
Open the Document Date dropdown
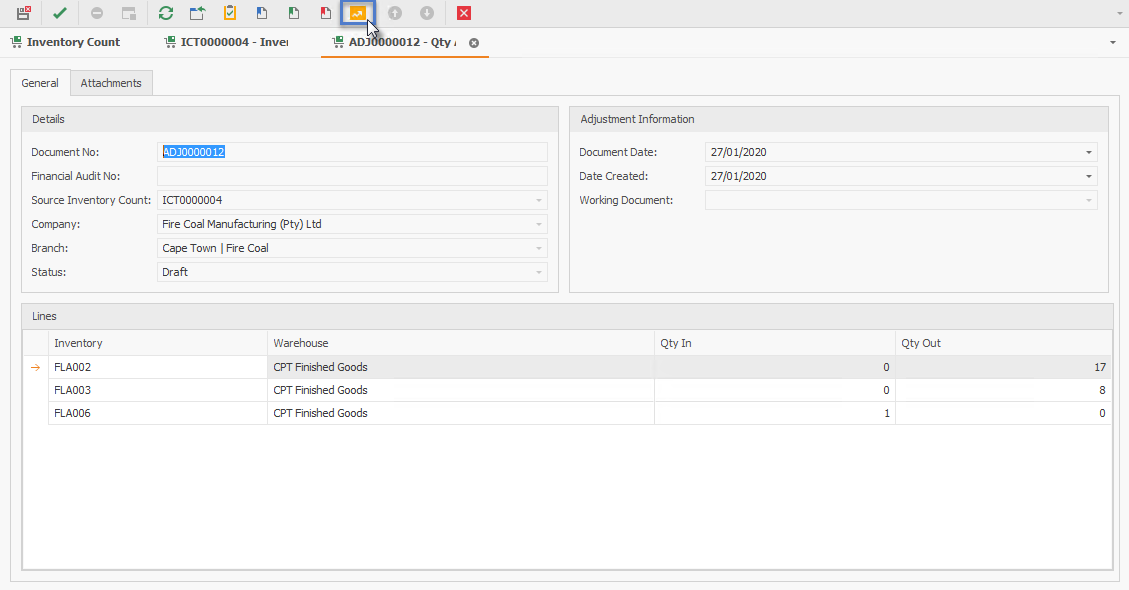tap(1088, 152)
